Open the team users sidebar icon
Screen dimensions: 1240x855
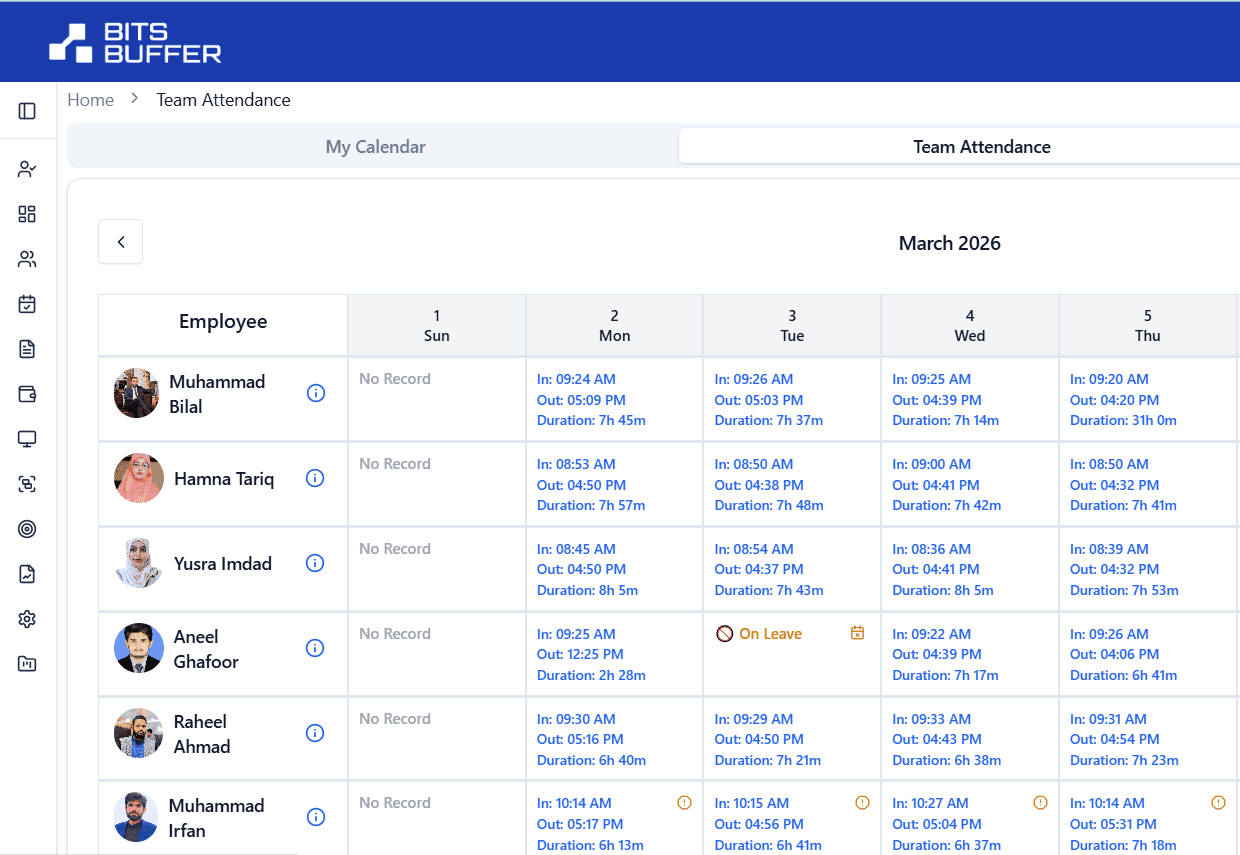[27, 259]
